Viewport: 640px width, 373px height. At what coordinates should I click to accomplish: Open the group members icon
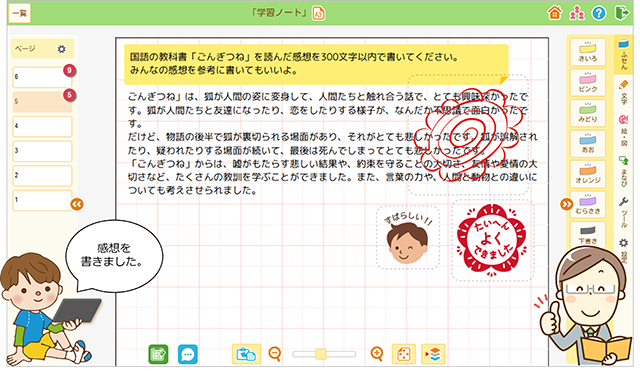(577, 13)
